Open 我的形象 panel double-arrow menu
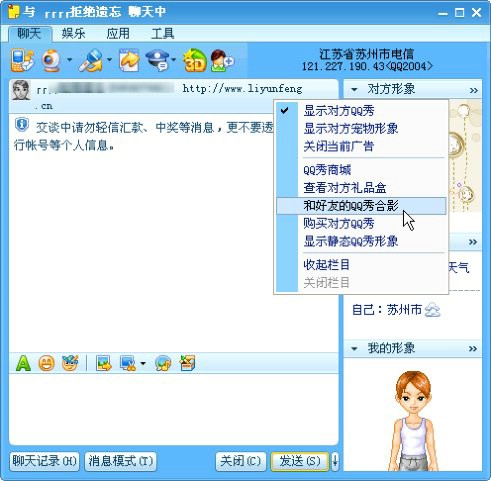This screenshot has height=481, width=491. click(473, 349)
